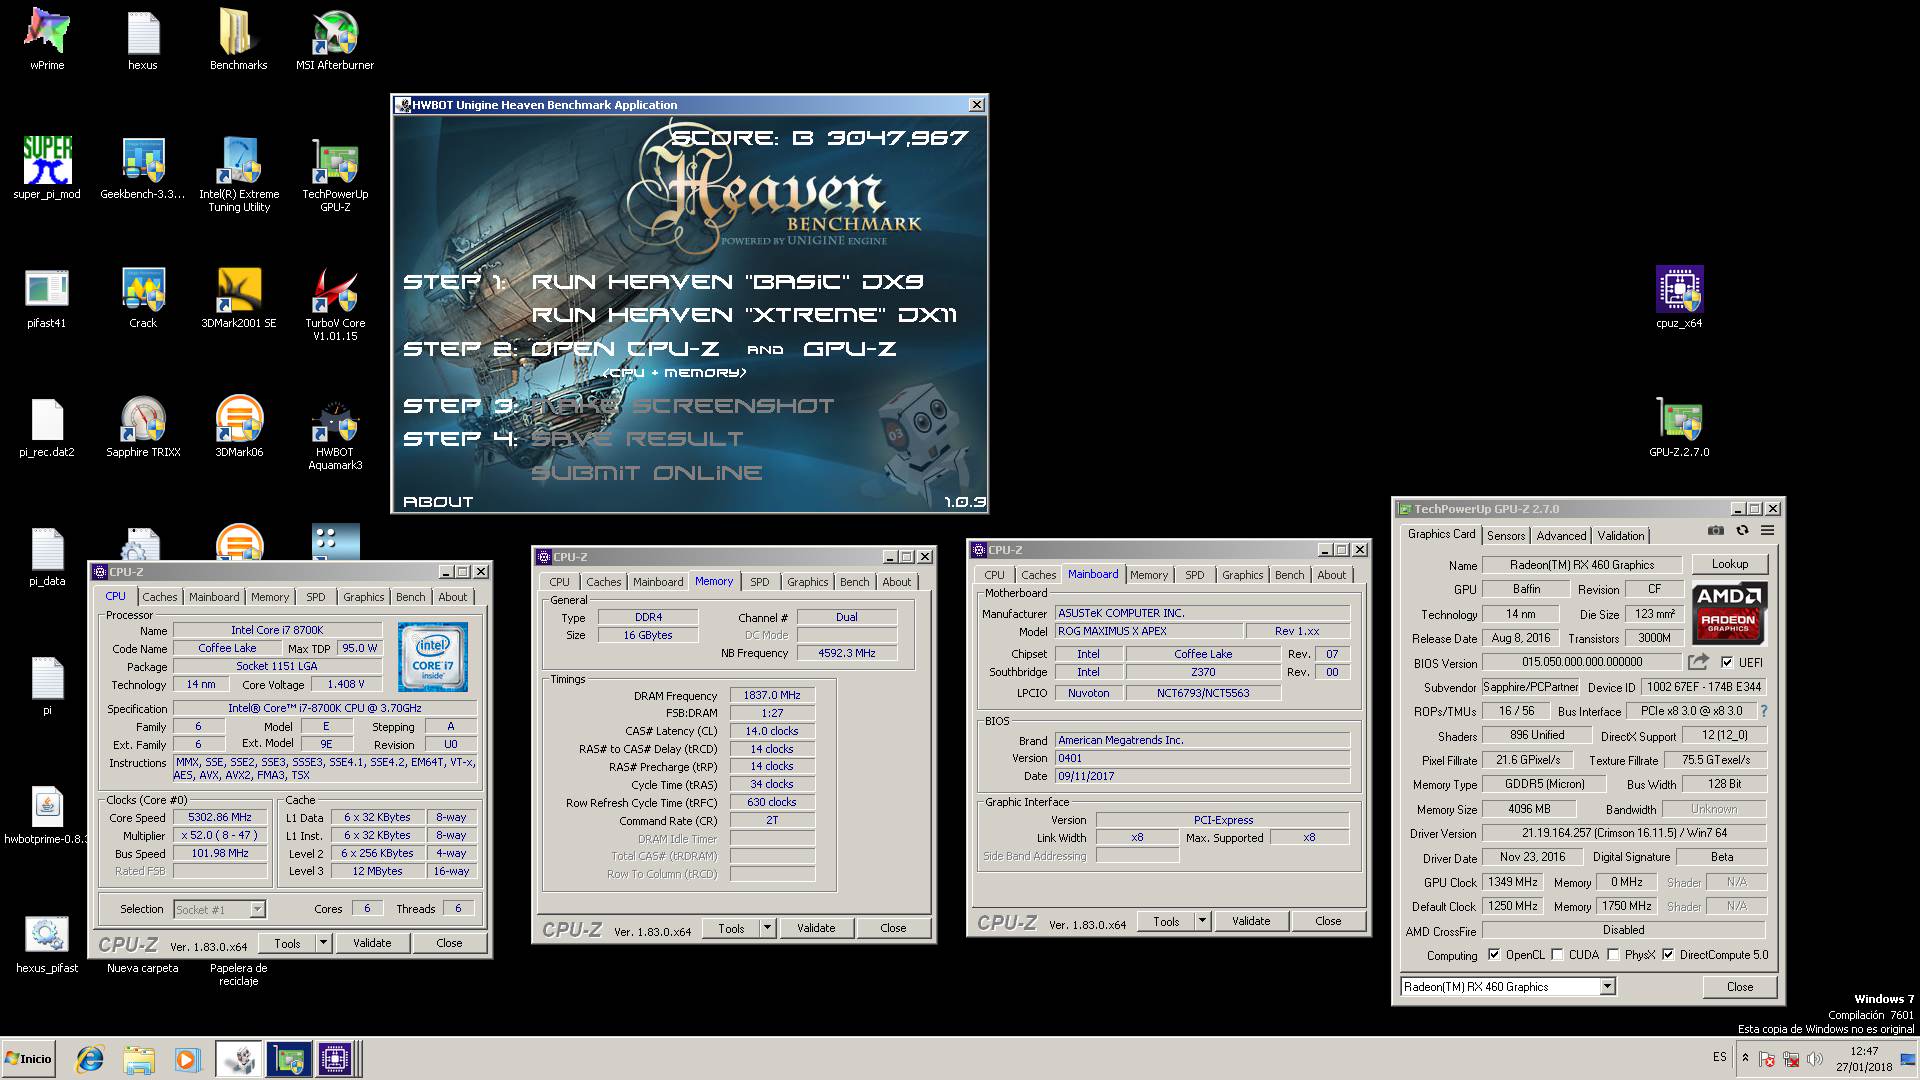Open Bench tab in the leftmost CPU-Z window
This screenshot has width=1920, height=1080.
(x=410, y=597)
